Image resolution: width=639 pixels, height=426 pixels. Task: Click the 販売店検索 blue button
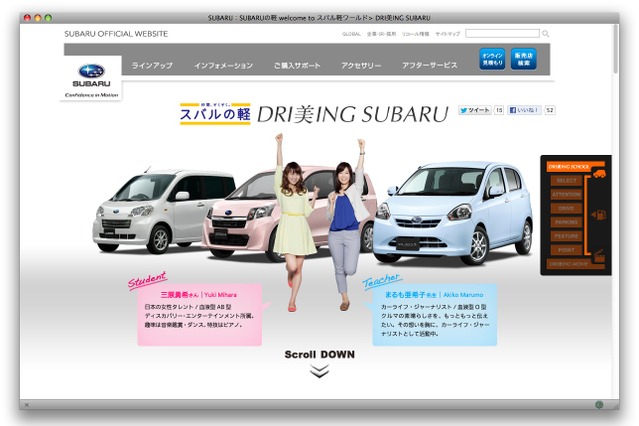click(523, 59)
